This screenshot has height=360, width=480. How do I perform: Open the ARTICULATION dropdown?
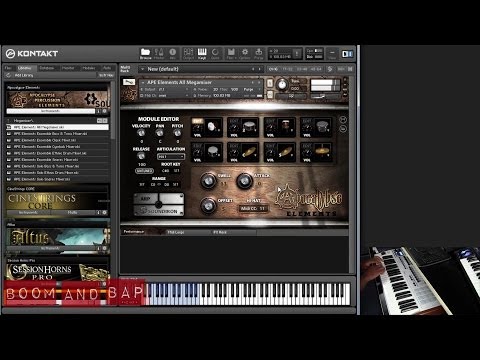click(171, 156)
